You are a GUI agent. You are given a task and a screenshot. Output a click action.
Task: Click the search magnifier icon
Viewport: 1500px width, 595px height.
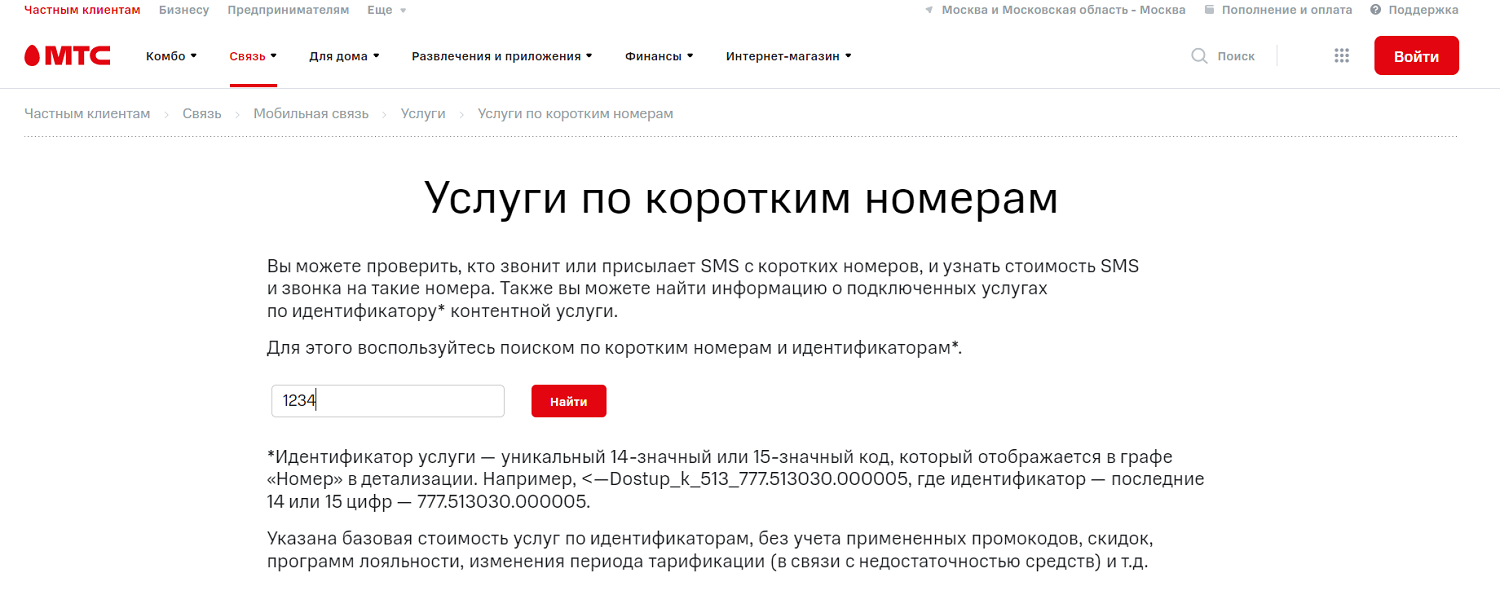tap(1199, 56)
